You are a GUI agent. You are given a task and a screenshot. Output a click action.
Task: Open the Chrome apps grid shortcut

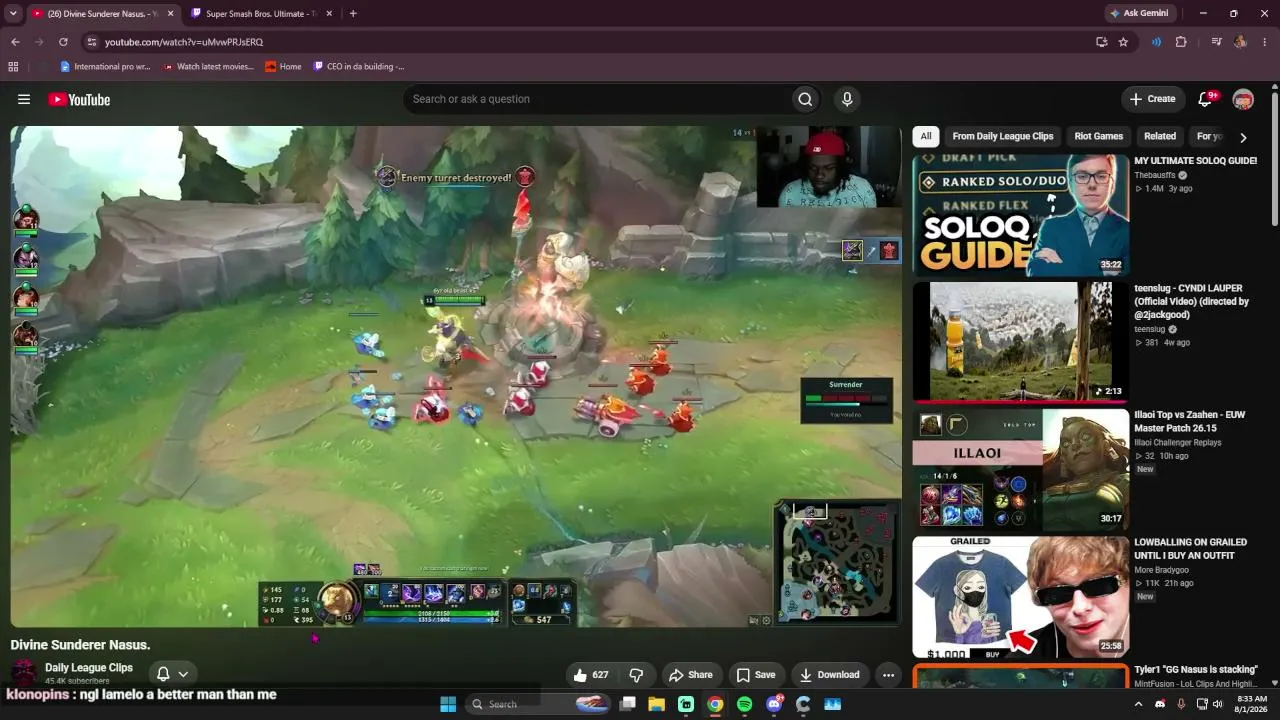tap(13, 67)
